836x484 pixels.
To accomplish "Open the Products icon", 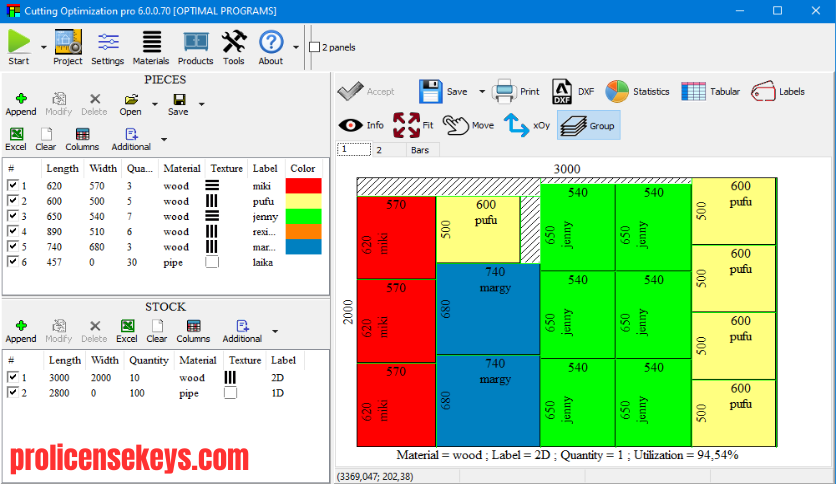I will coord(196,47).
